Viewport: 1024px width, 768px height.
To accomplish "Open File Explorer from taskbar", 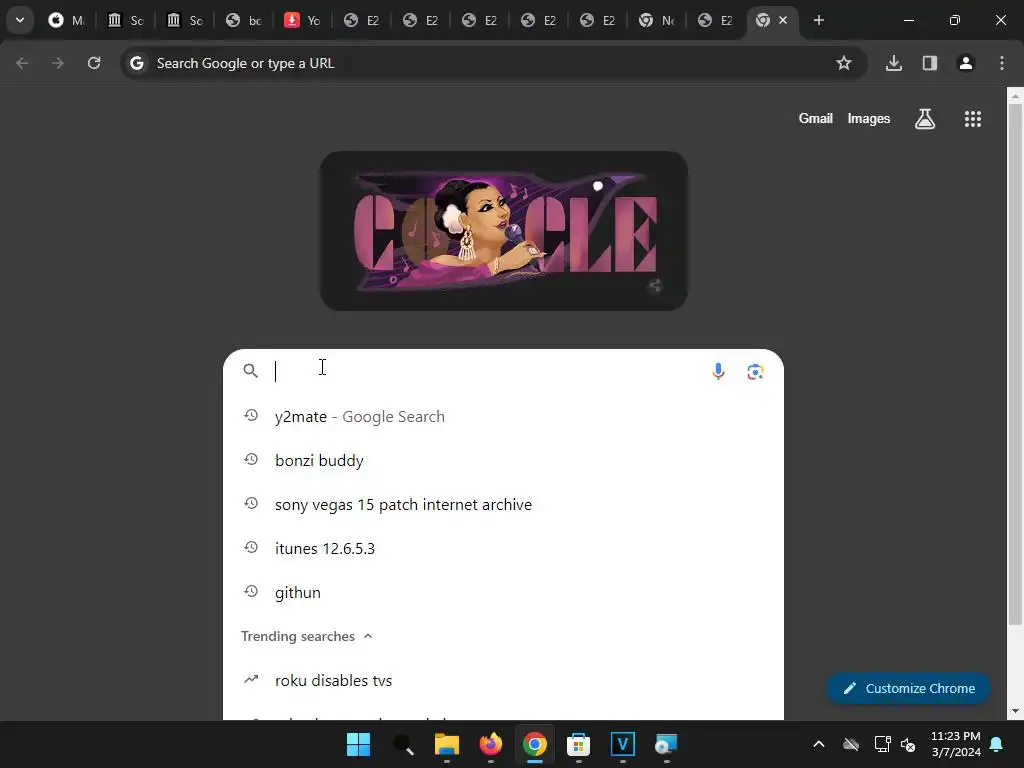I will pyautogui.click(x=447, y=744).
